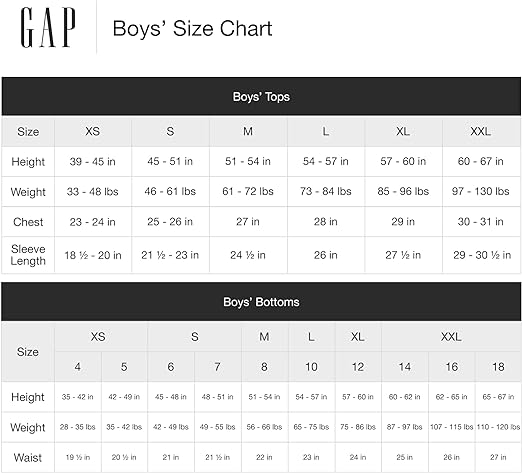Click the 97 - 130 lbs weight cell

pos(481,192)
